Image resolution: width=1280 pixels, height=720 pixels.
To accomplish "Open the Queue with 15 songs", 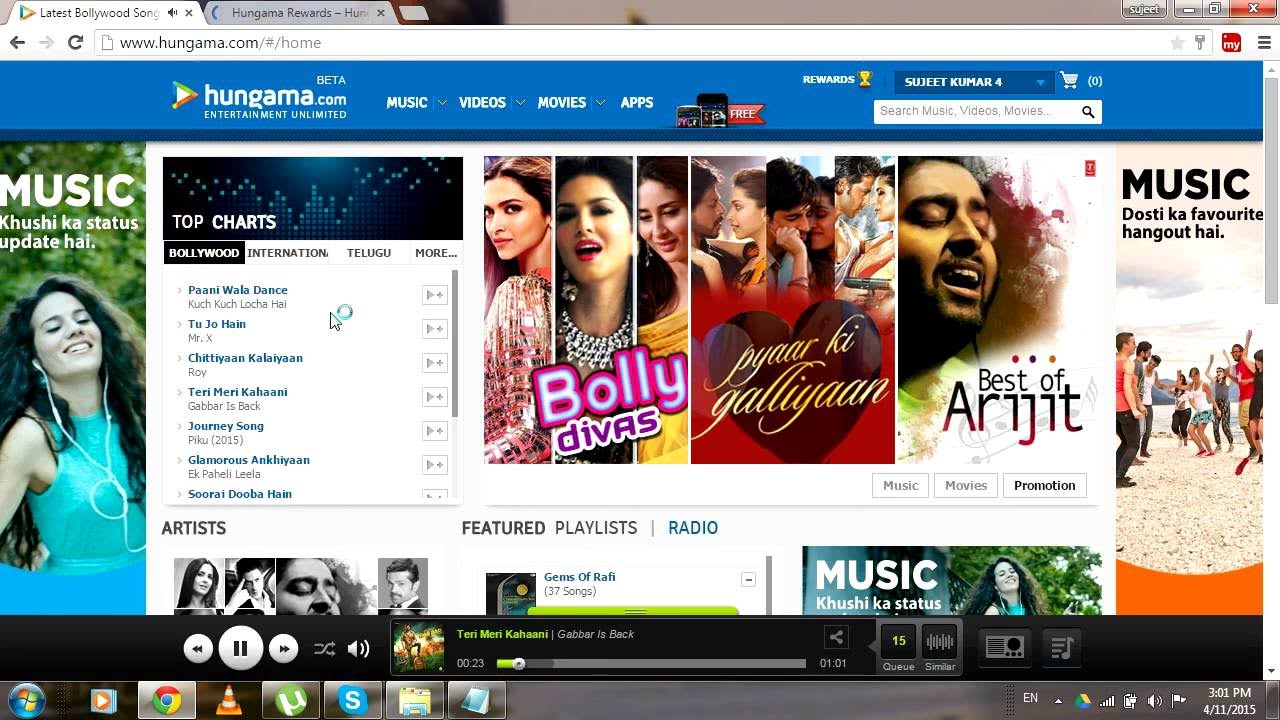I will click(898, 648).
